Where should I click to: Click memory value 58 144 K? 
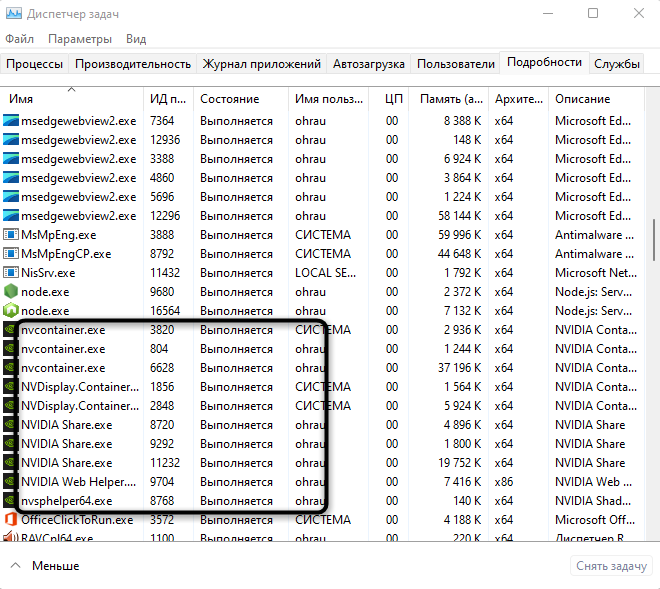coord(460,216)
